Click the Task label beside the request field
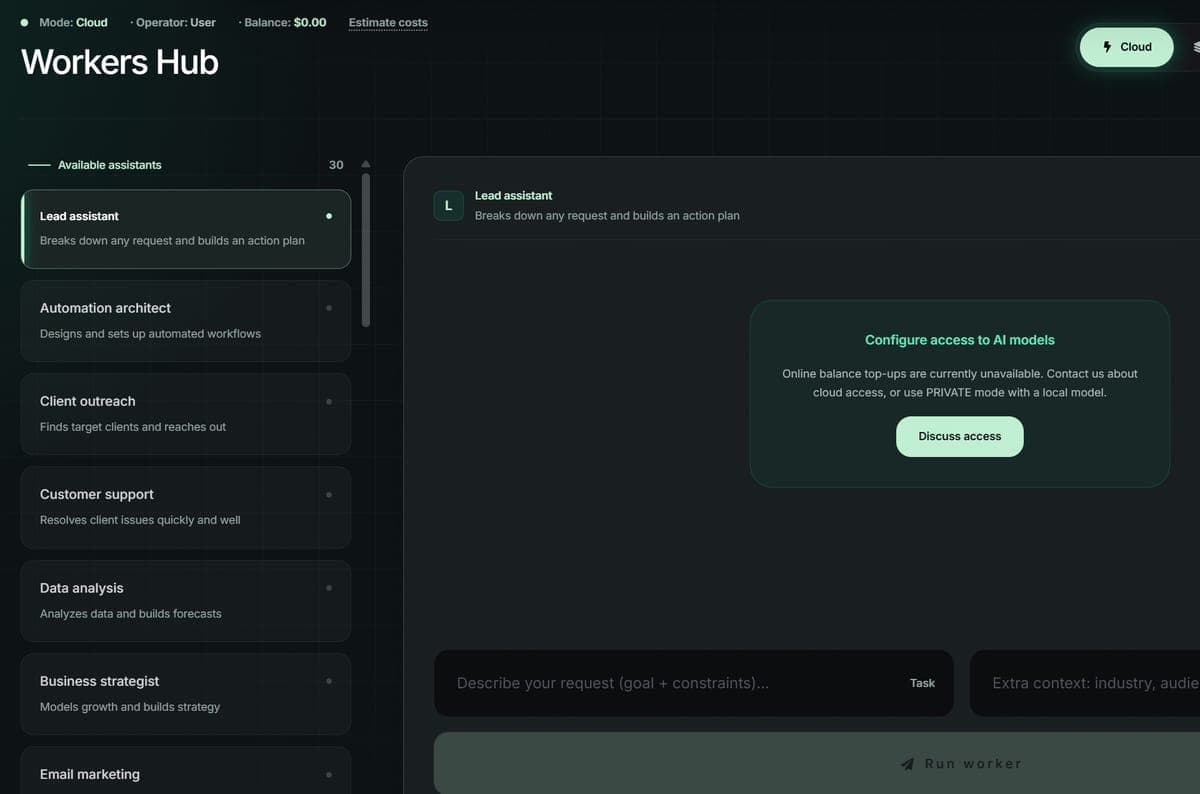Screen dimensions: 1200x794 pyautogui.click(x=923, y=683)
